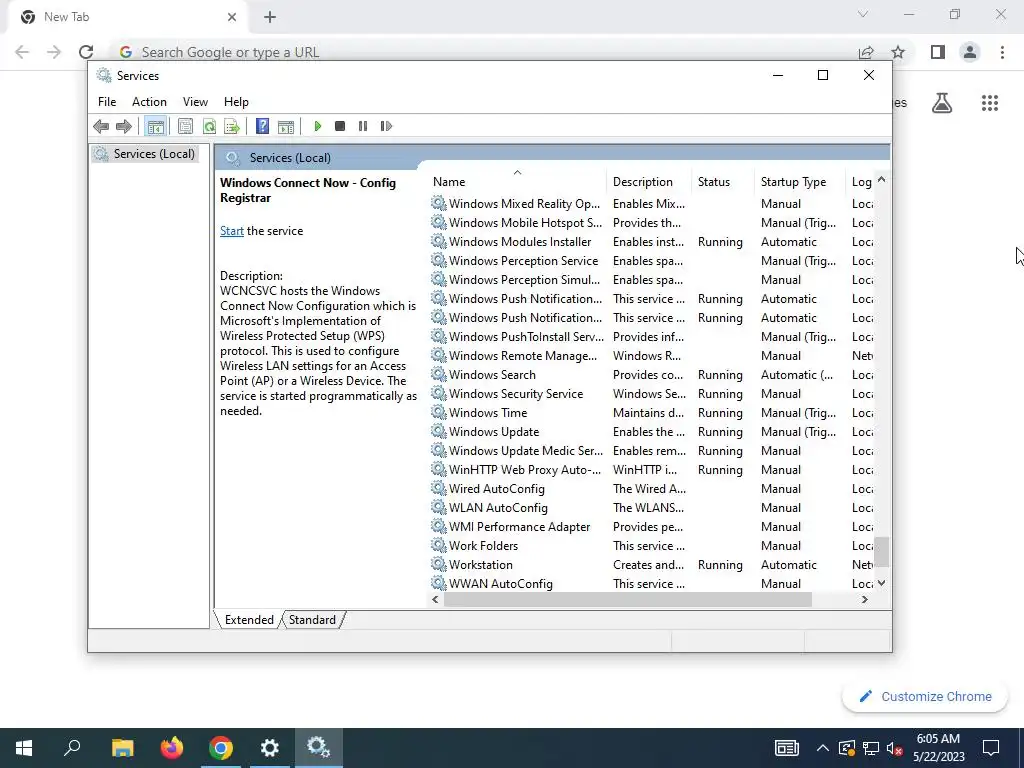This screenshot has height=768, width=1024.
Task: Select Windows Security Service row
Action: [652, 394]
